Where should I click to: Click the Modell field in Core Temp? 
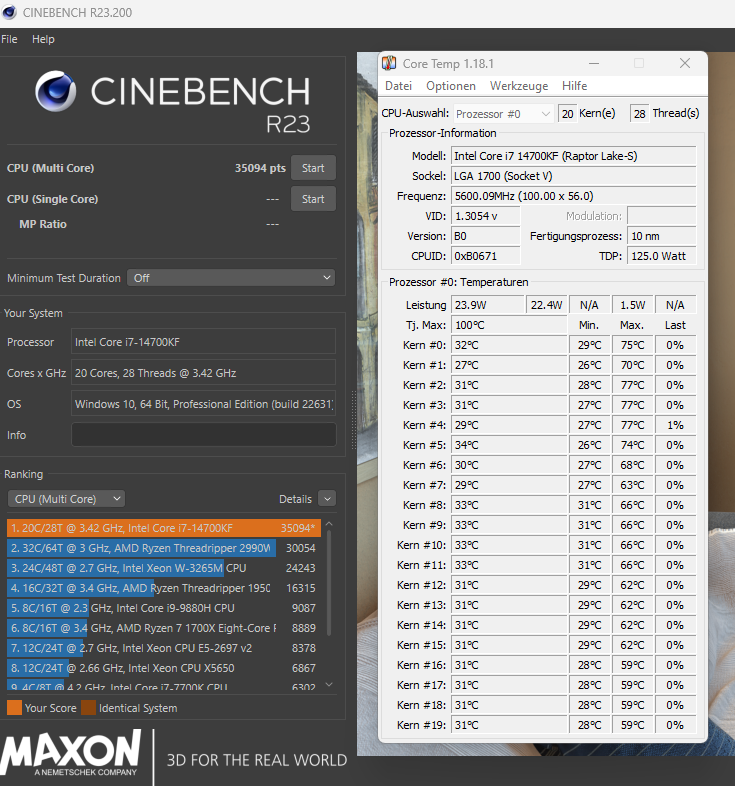coord(574,156)
